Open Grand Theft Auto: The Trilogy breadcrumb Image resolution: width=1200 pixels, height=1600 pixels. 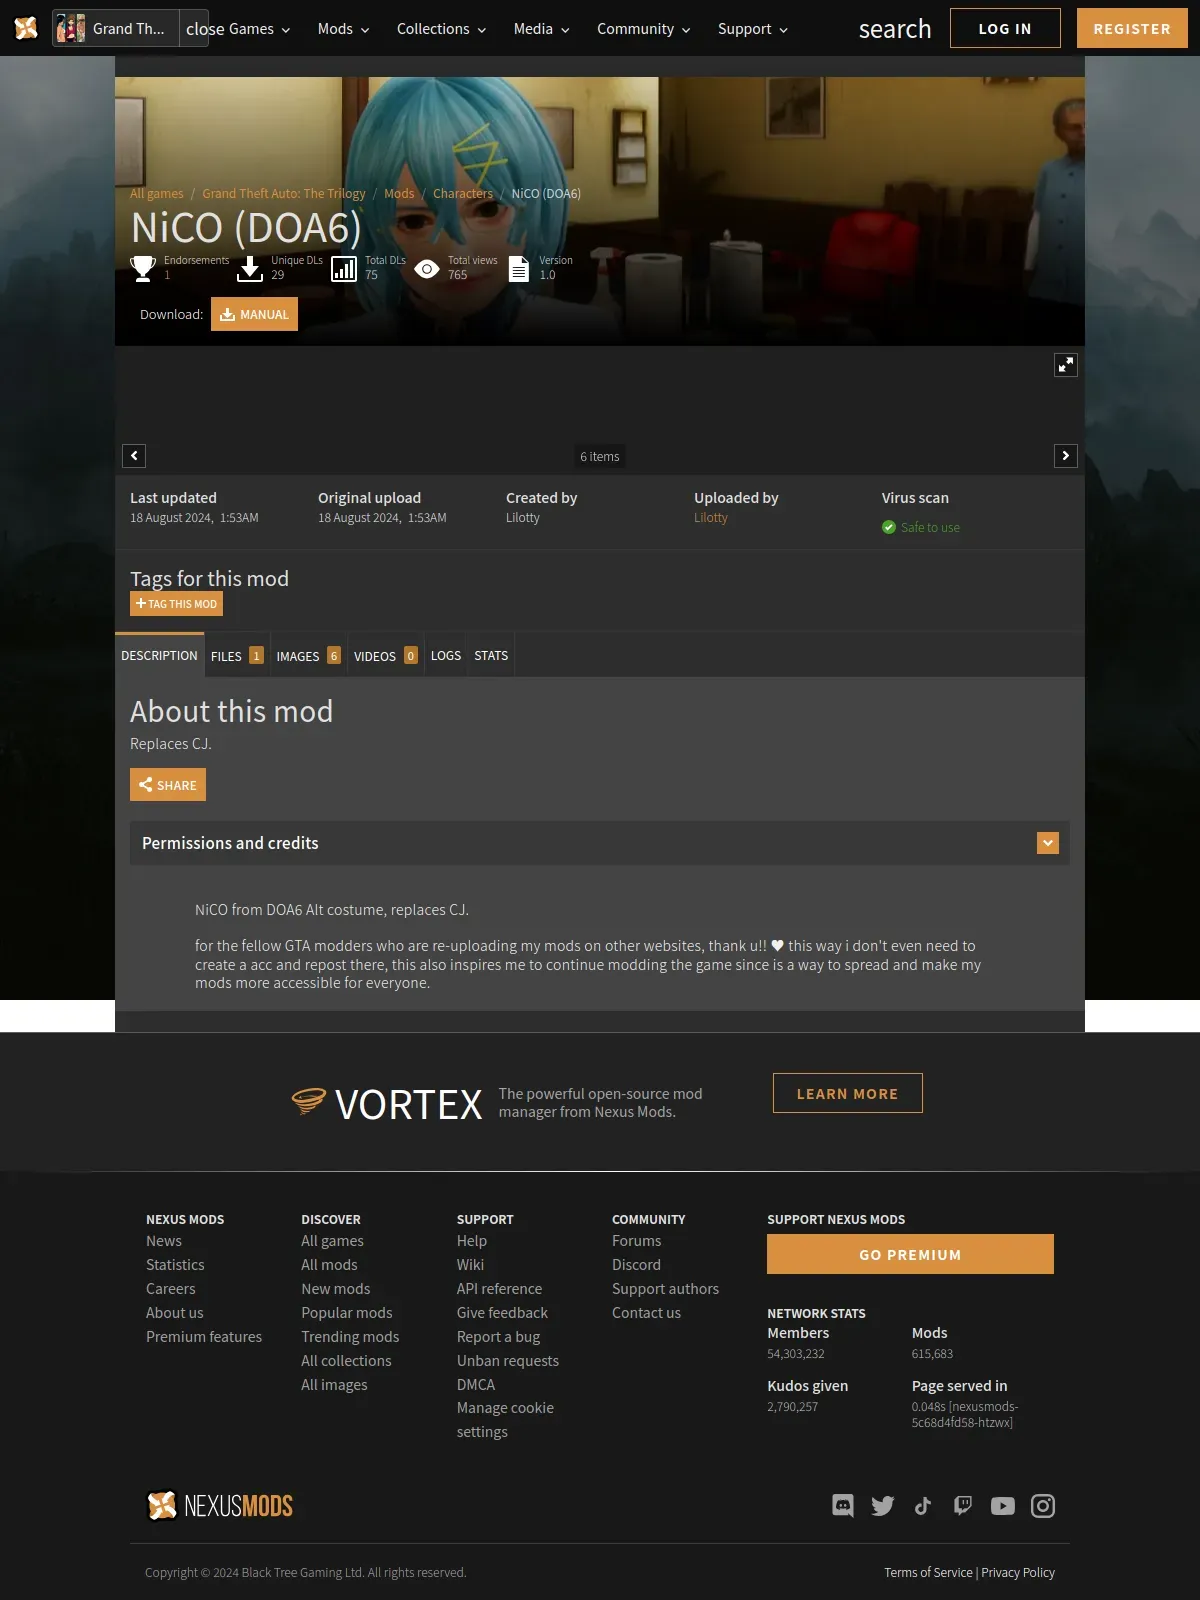tap(284, 193)
